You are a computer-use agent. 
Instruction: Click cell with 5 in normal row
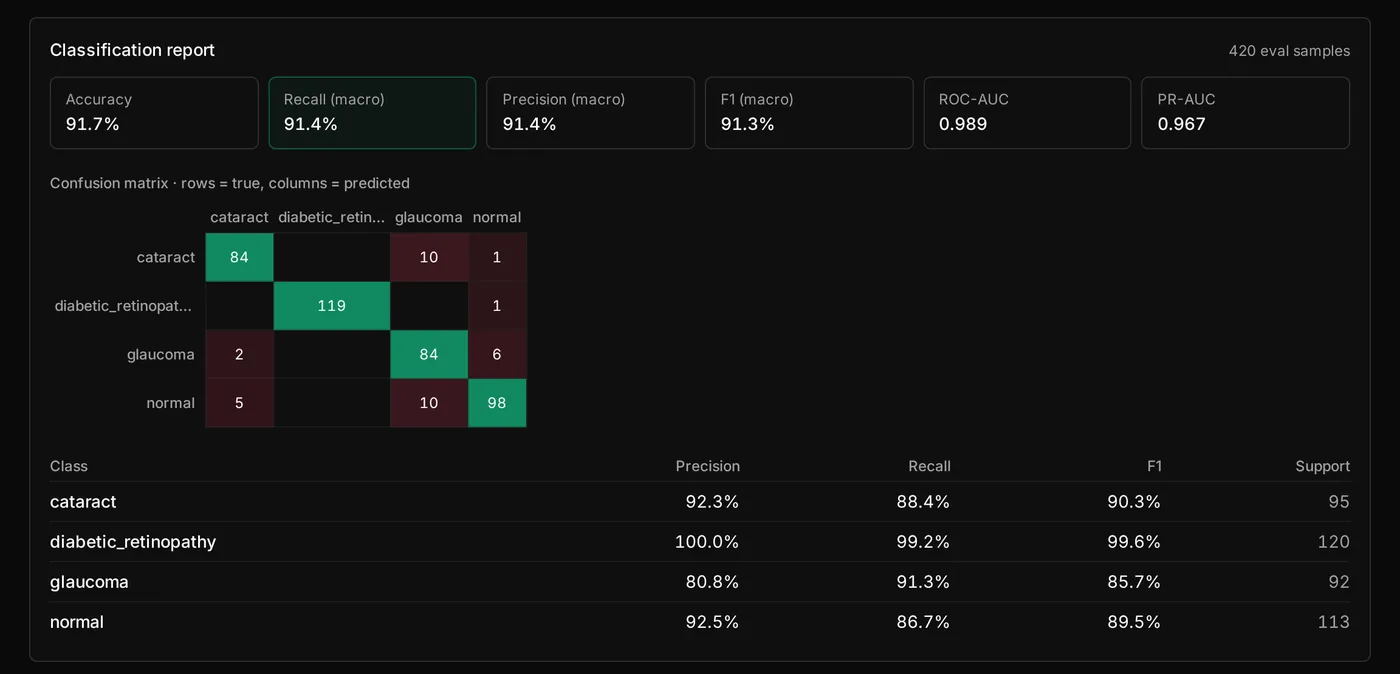click(x=239, y=403)
